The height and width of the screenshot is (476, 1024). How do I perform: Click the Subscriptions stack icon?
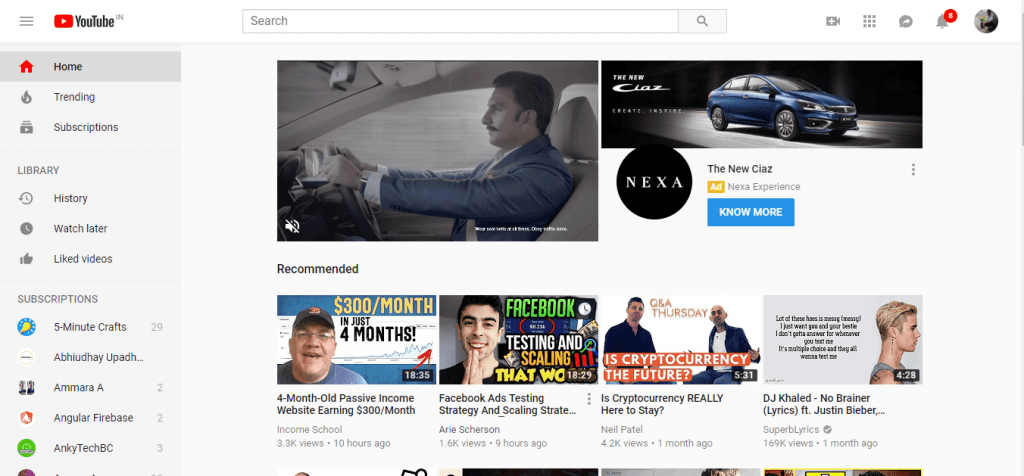pyautogui.click(x=26, y=127)
